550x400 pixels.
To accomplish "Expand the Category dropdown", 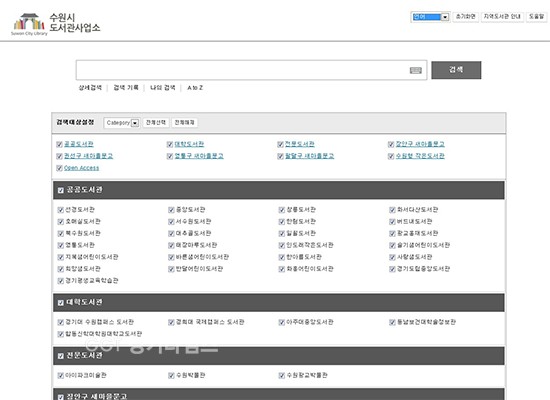I will coord(122,123).
